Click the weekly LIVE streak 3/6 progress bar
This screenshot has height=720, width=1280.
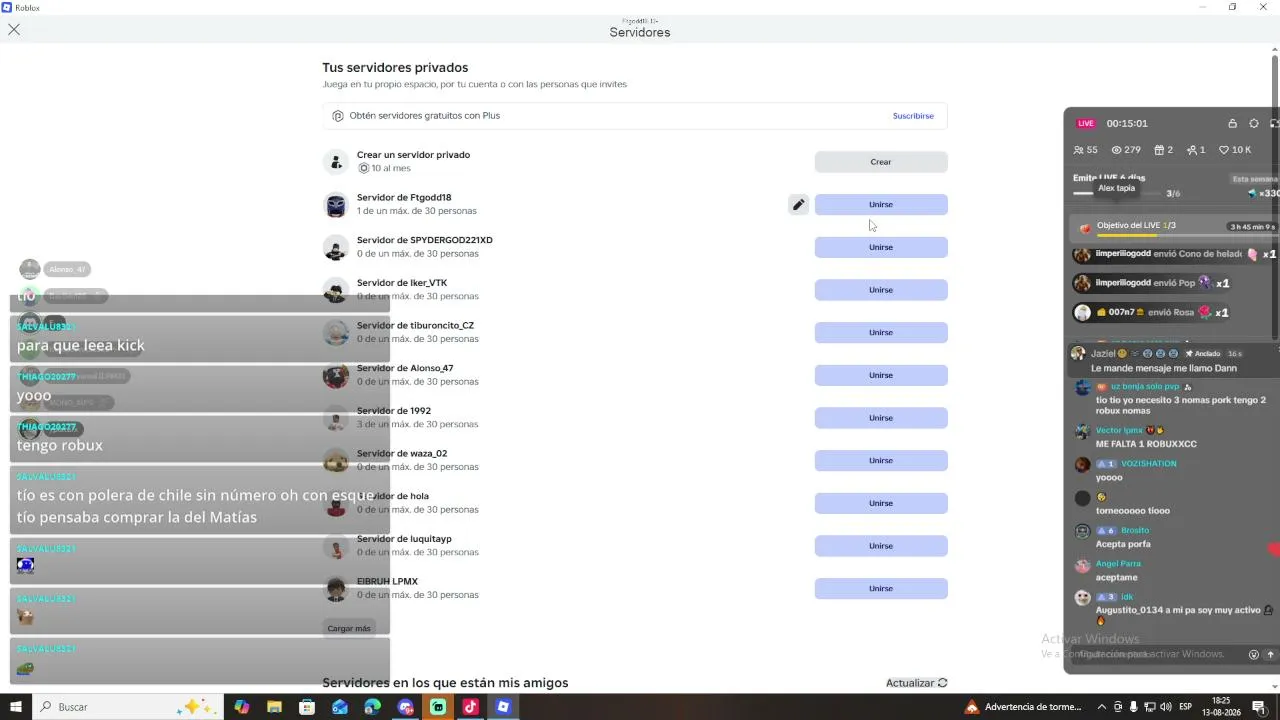tap(1117, 194)
